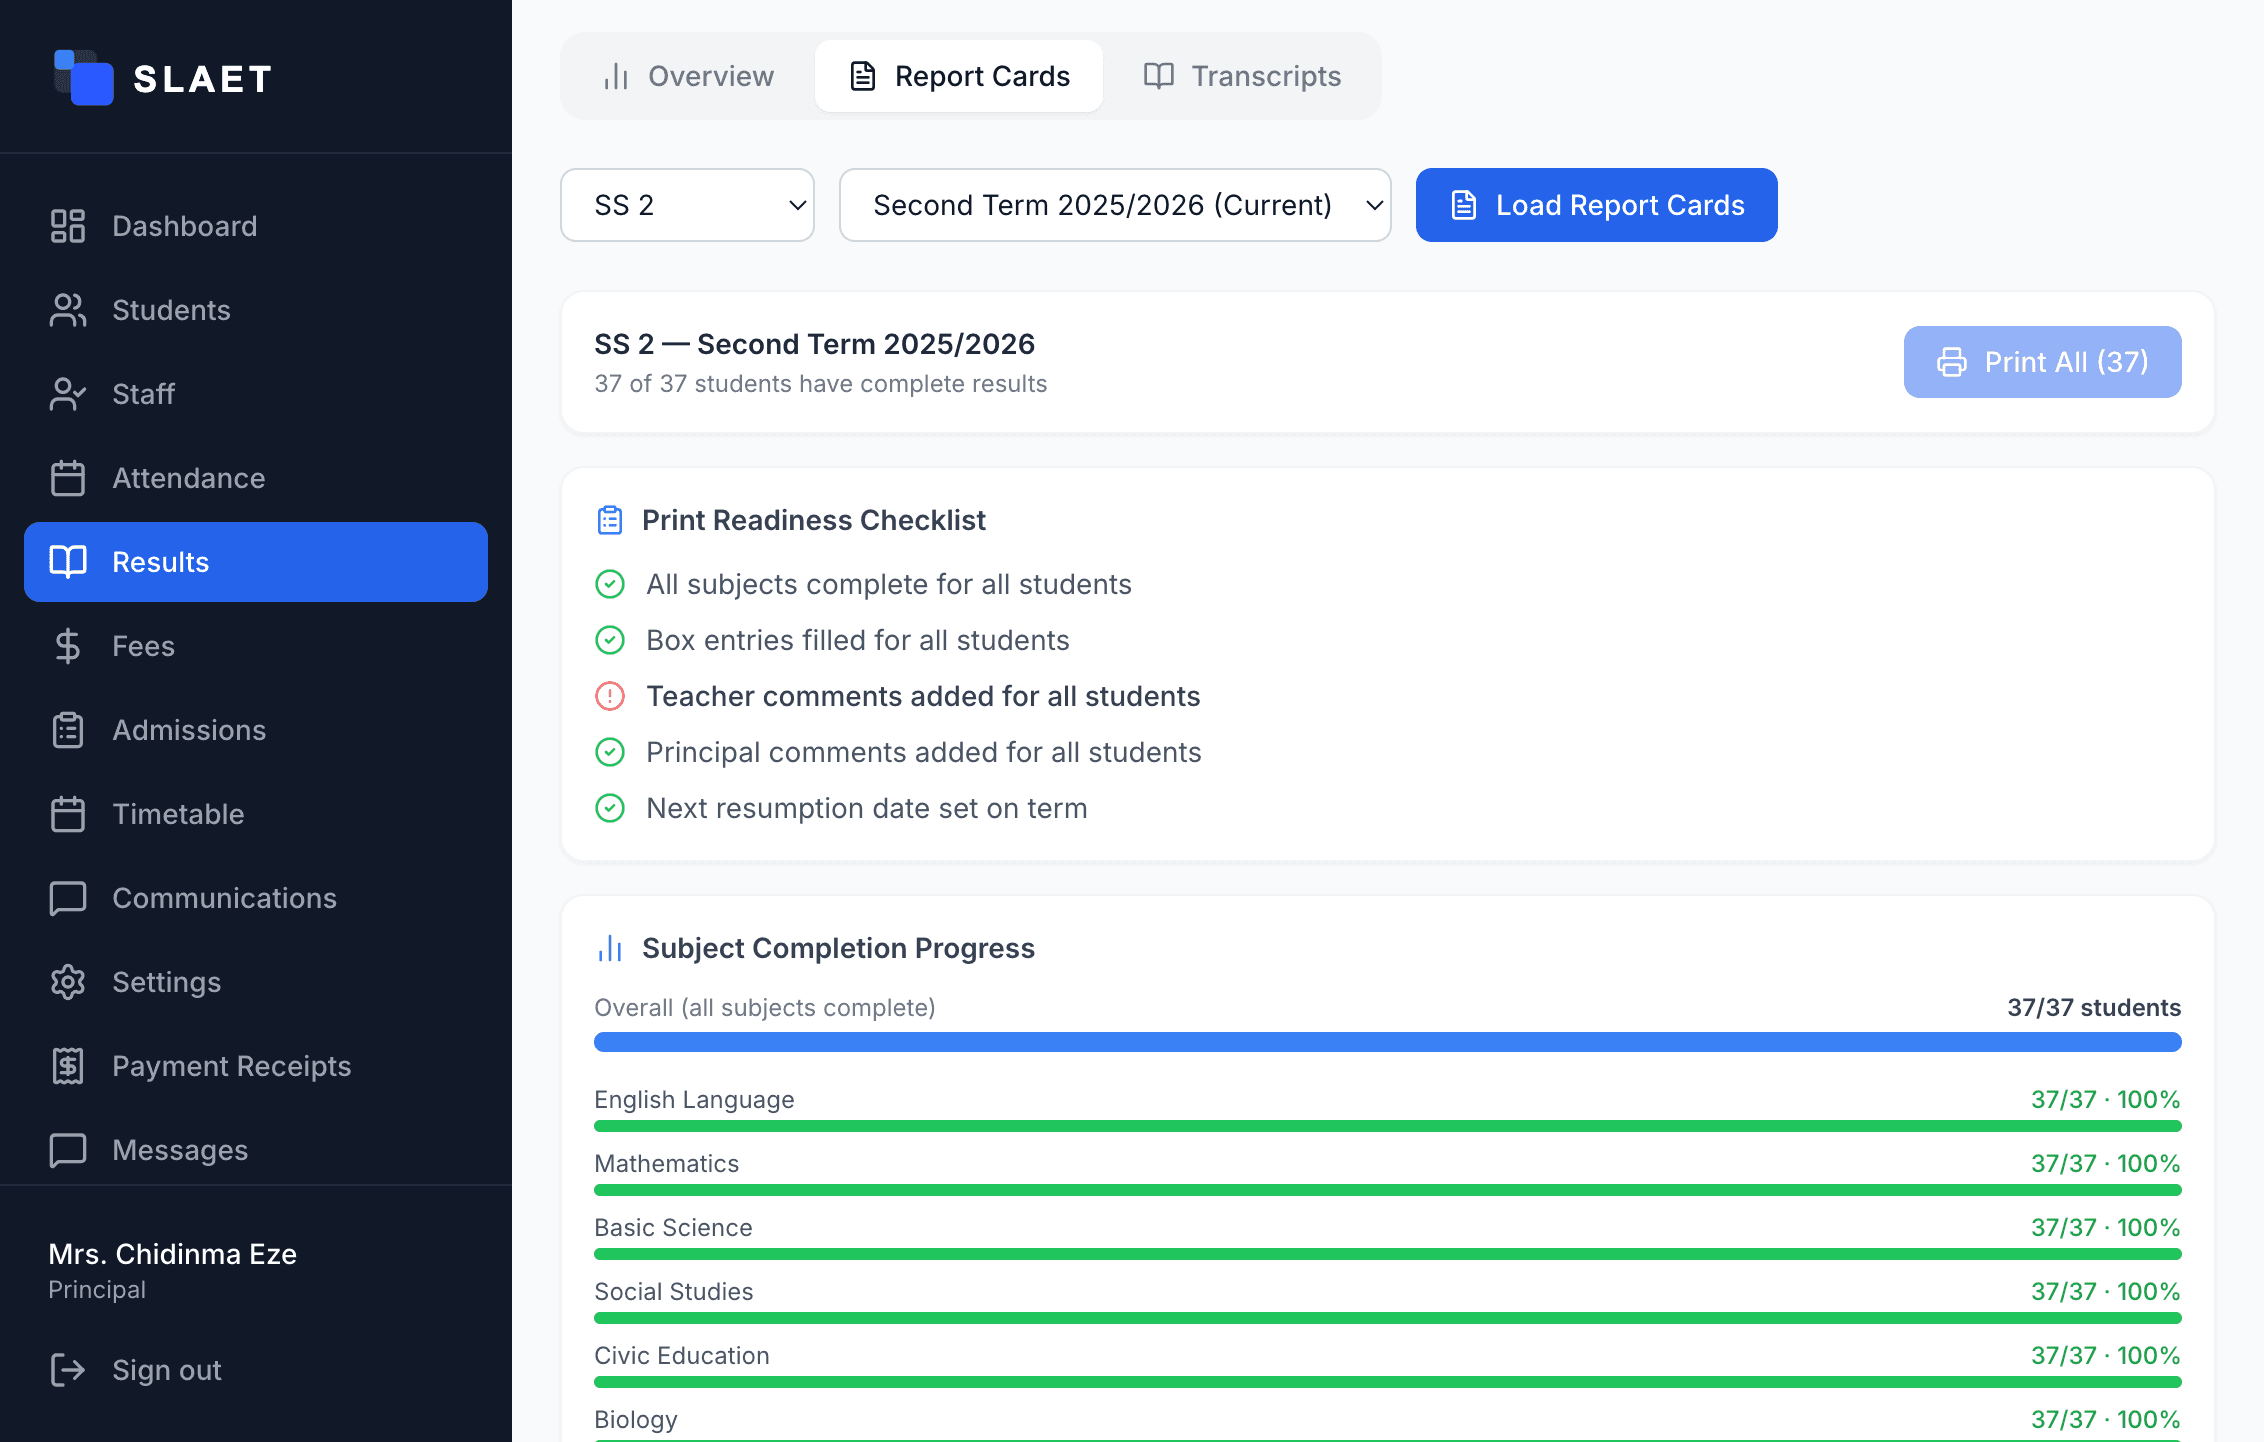2264x1442 pixels.
Task: Click the red alert on Teacher comments item
Action: point(610,696)
